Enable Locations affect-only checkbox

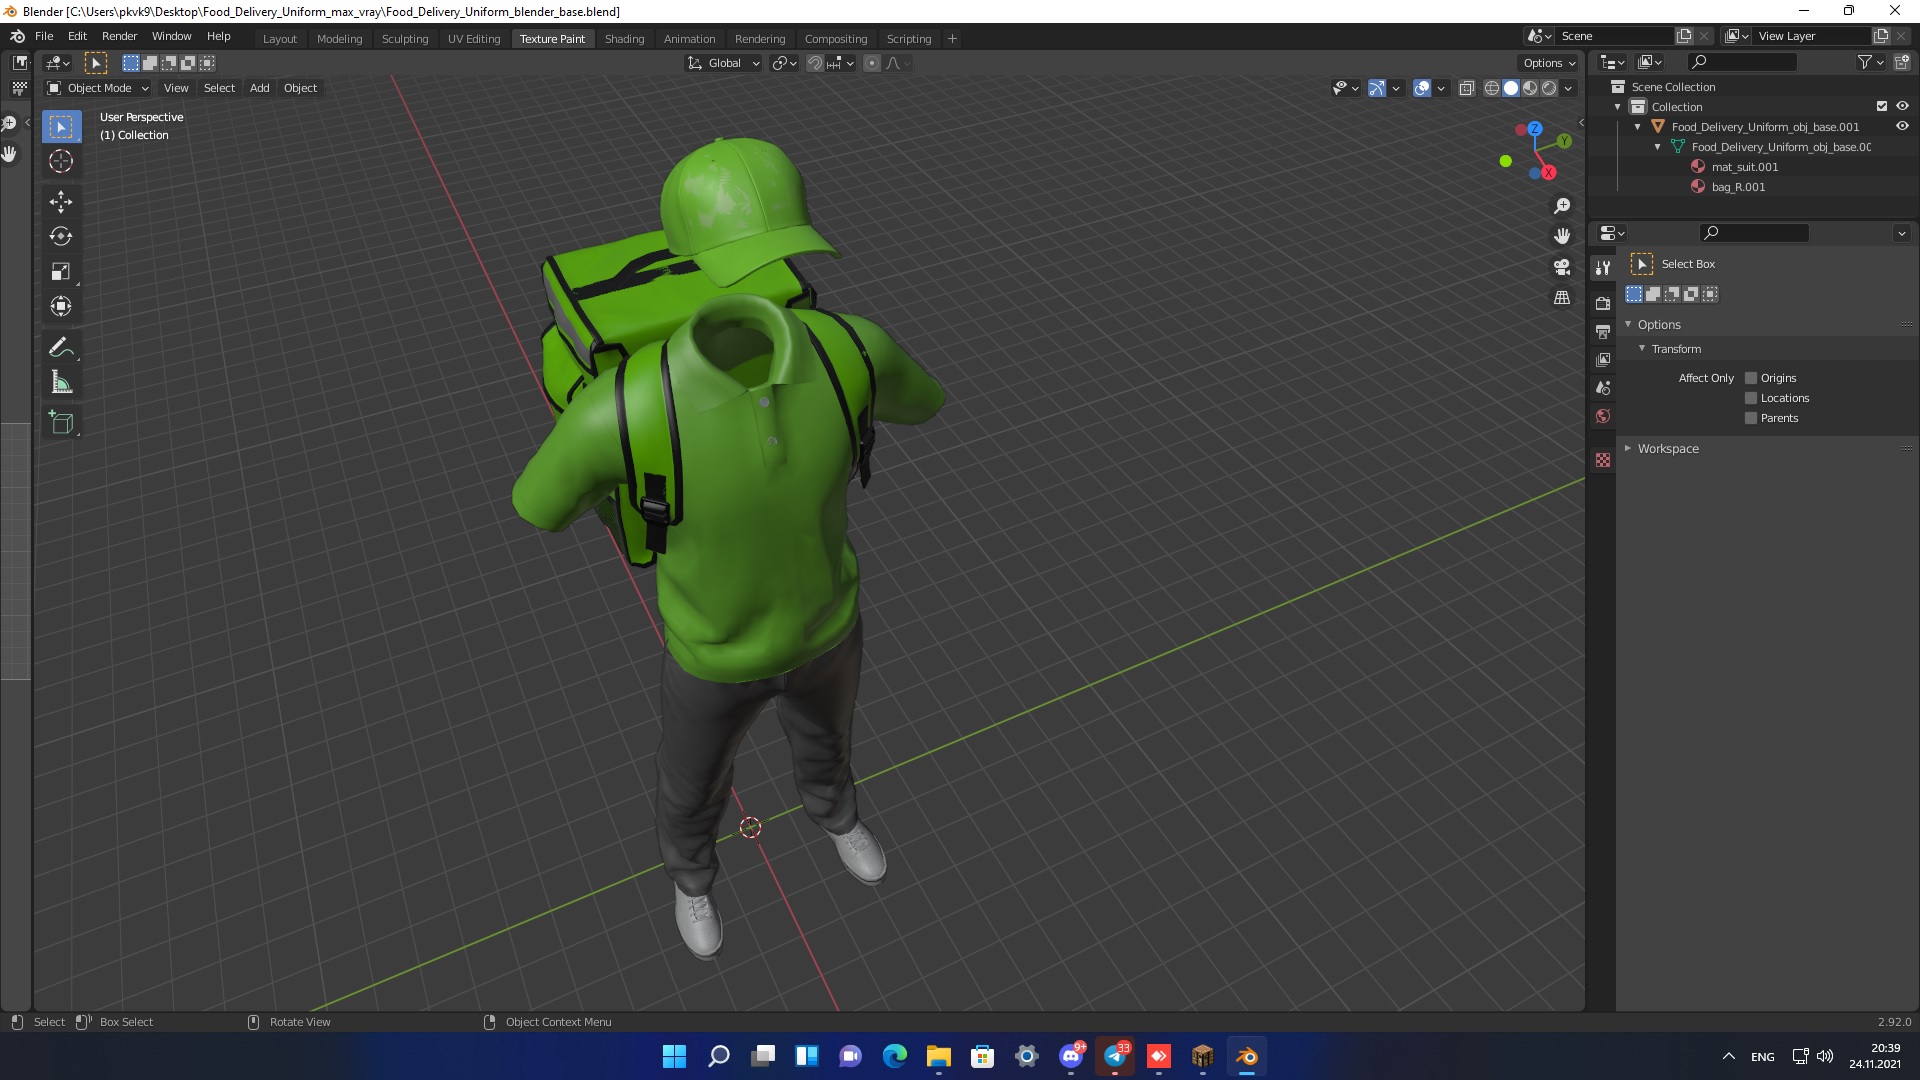(x=1751, y=398)
